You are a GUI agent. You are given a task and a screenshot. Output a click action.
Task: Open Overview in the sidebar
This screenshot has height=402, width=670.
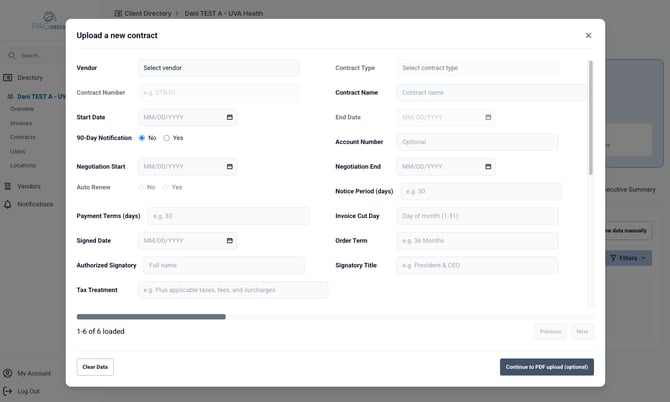pyautogui.click(x=22, y=109)
